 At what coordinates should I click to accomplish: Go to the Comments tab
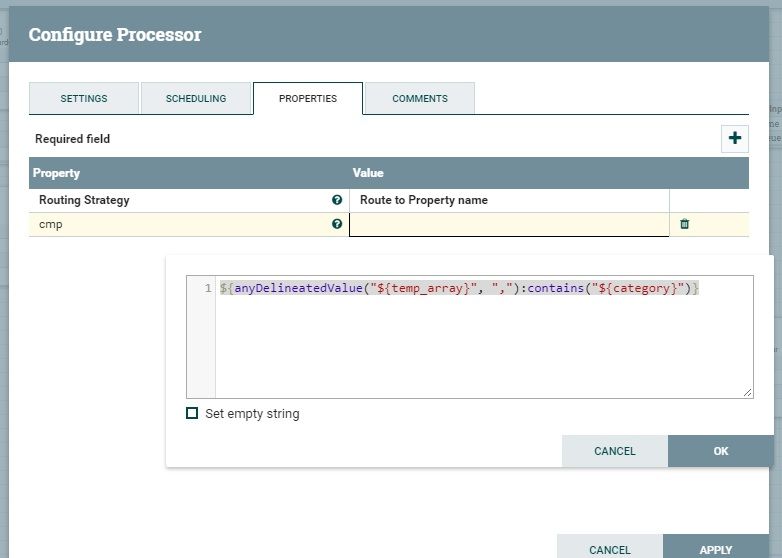click(420, 99)
